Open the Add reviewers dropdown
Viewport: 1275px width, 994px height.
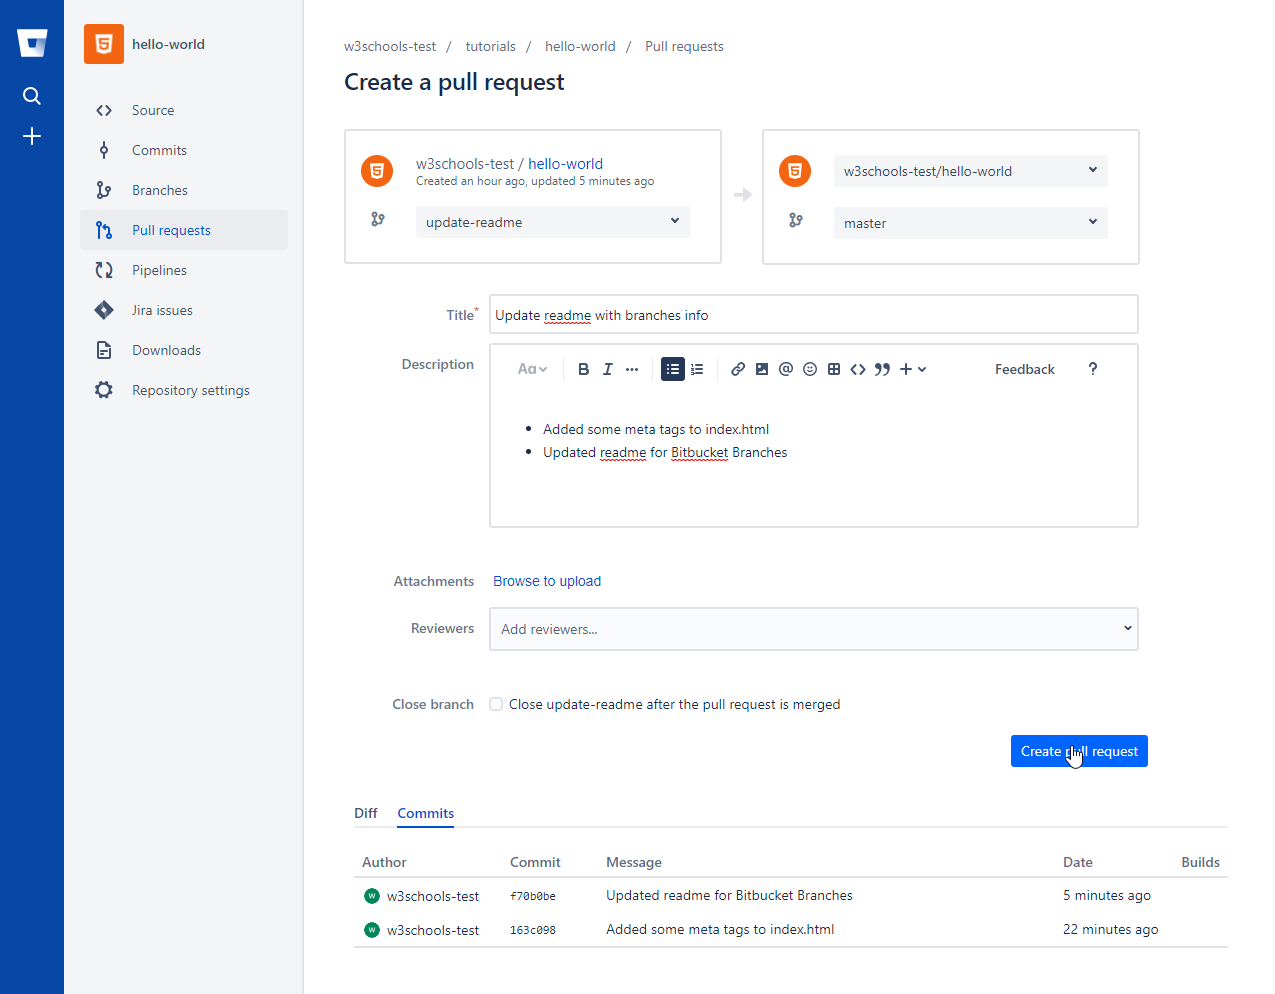tap(814, 629)
